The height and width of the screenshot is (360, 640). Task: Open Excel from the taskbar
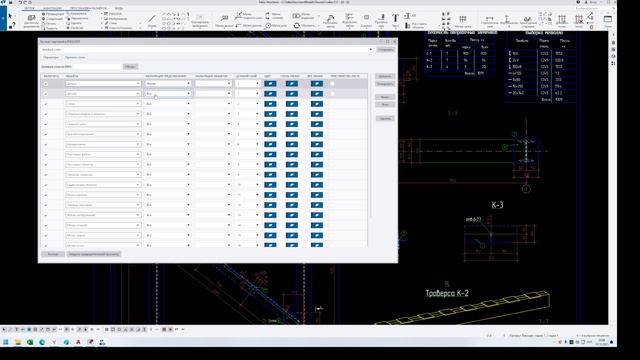(x=30, y=342)
